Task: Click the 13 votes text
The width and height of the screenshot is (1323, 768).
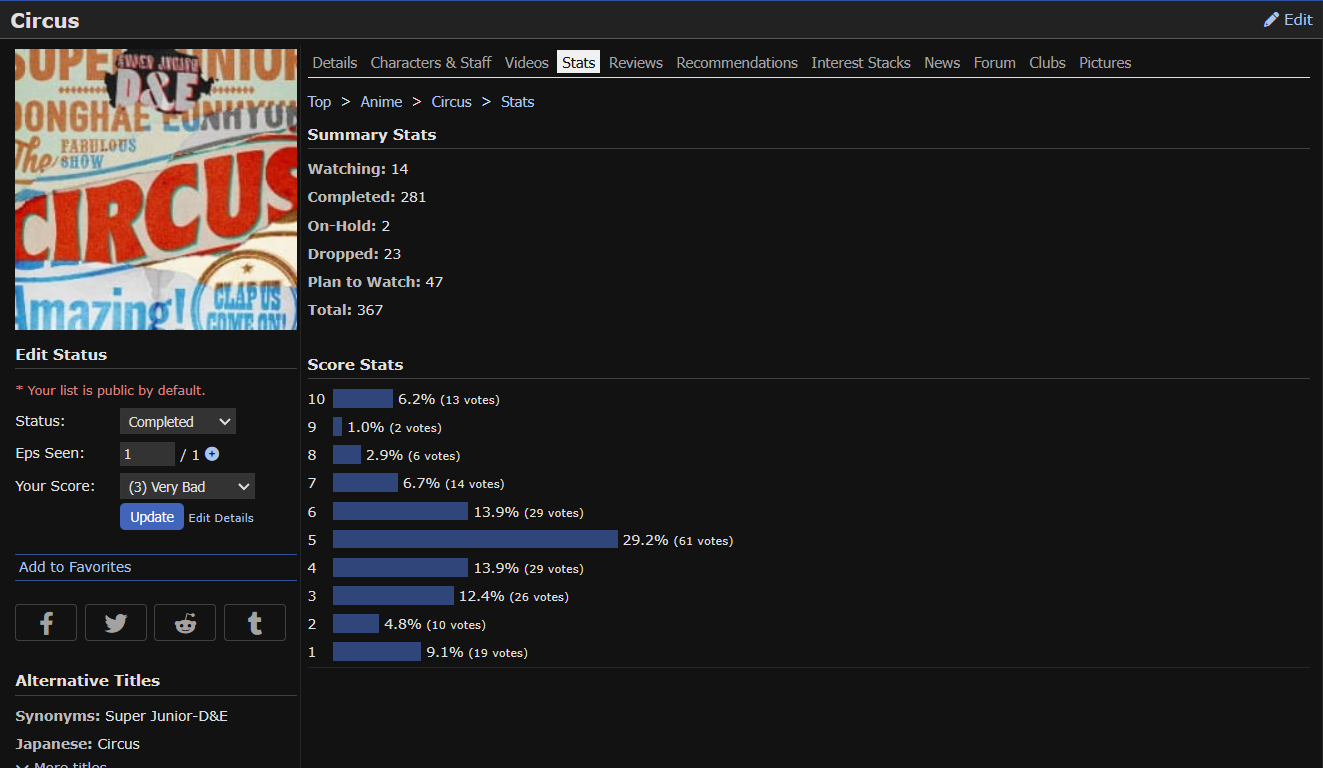Action: point(469,400)
